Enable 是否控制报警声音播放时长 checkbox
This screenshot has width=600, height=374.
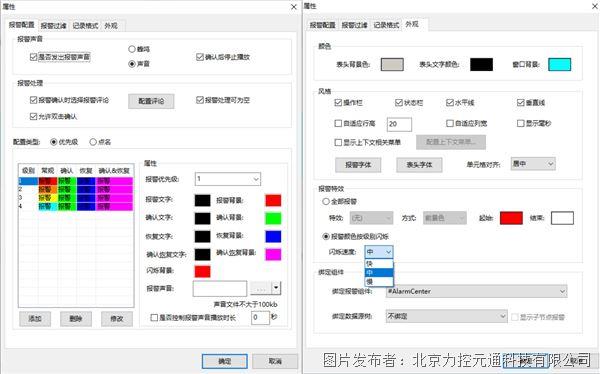point(154,318)
